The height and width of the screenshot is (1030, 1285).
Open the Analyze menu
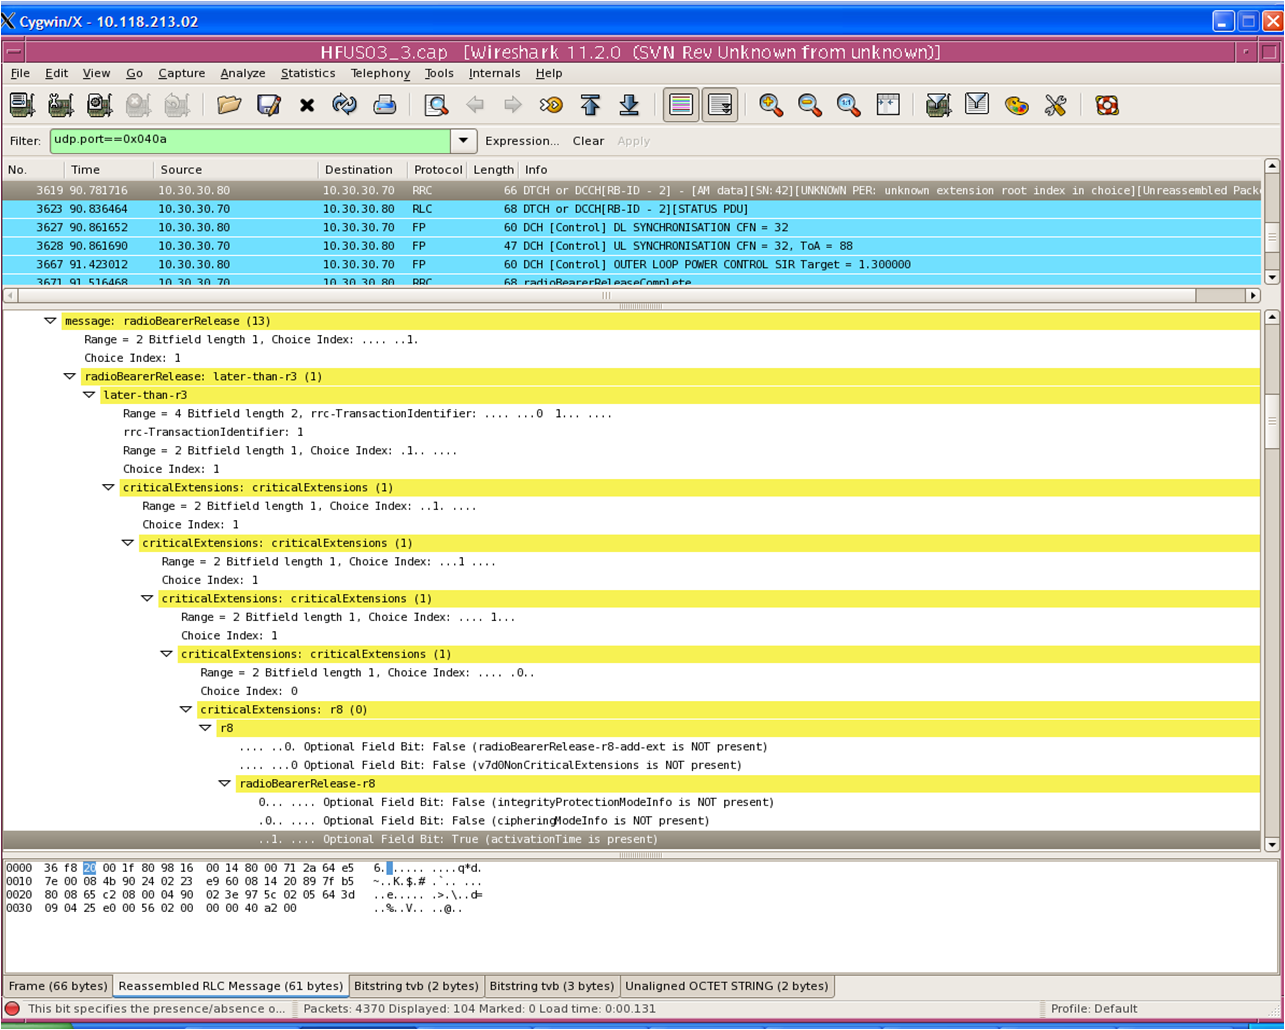click(x=243, y=73)
